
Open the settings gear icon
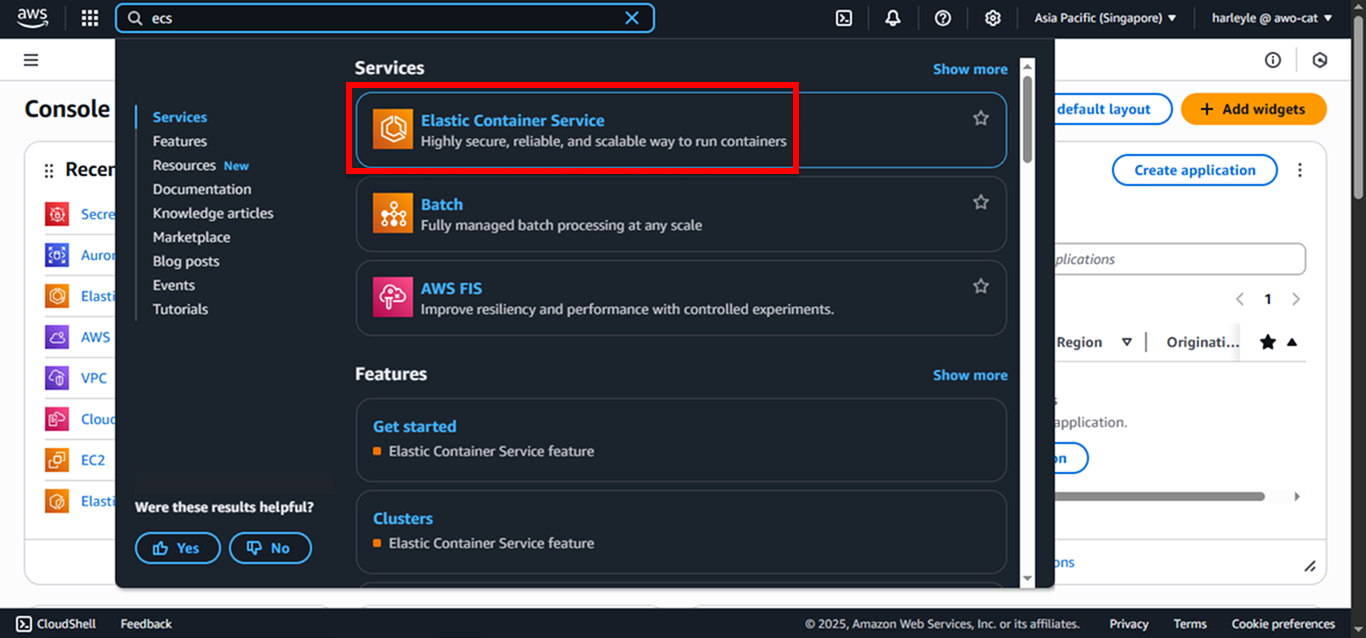(992, 18)
